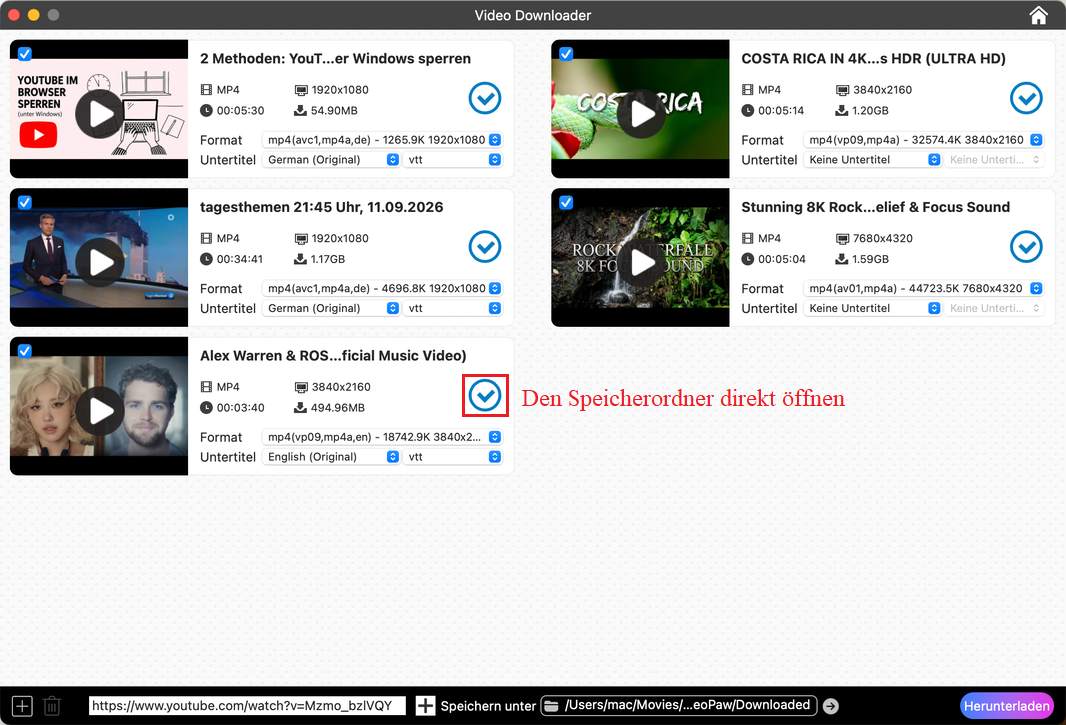The width and height of the screenshot is (1066, 725).
Task: Add URL with plus icon beside link field
Action: coord(426,706)
